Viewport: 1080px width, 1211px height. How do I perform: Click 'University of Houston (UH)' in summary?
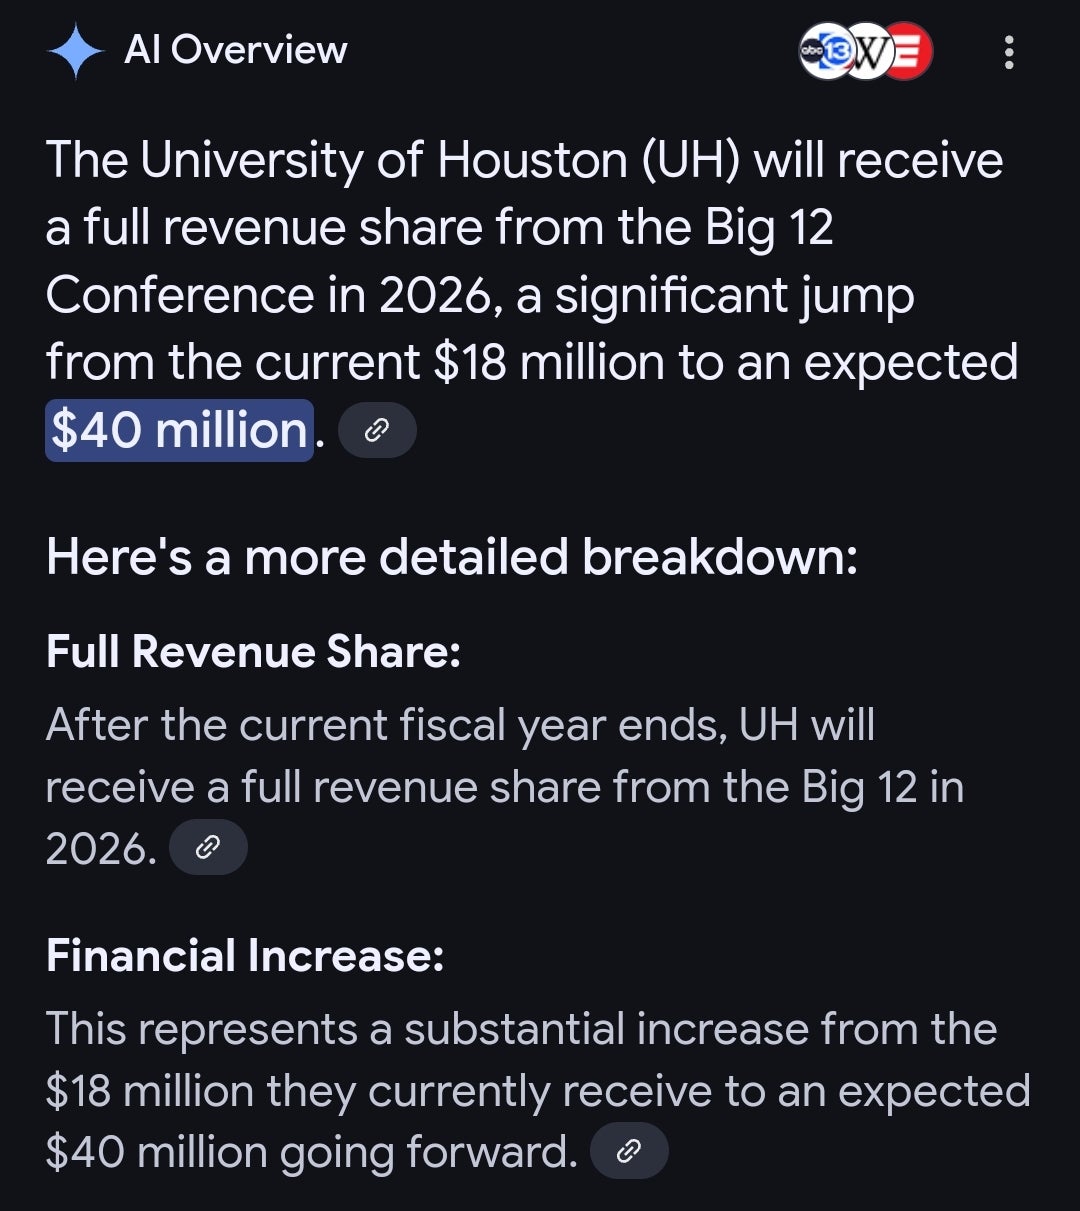440,161
